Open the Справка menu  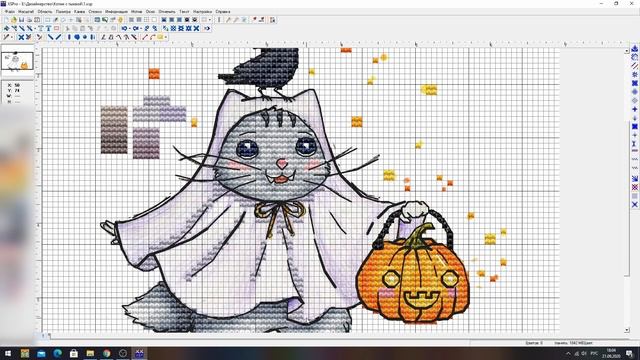click(223, 12)
